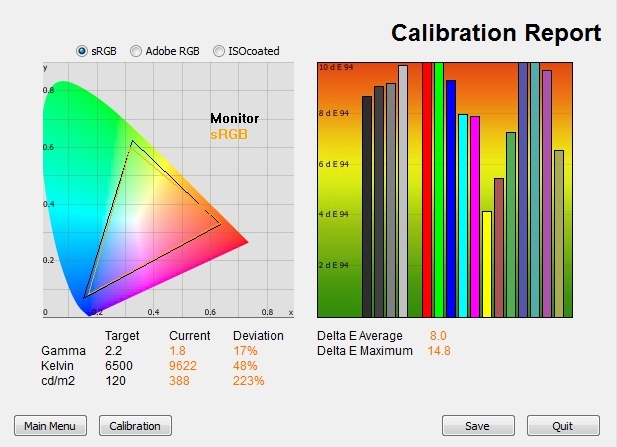Click the Kelvin current value 9622

tap(183, 366)
